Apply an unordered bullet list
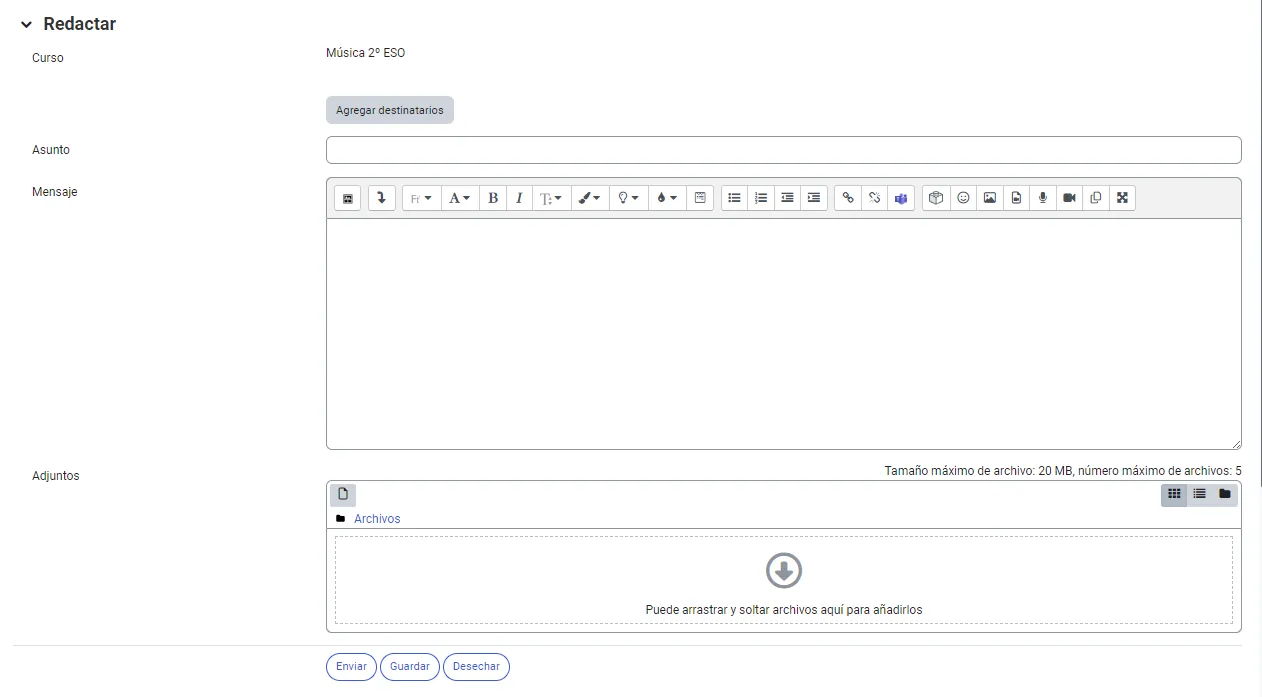Viewport: 1262px width, 697px height. click(x=734, y=197)
